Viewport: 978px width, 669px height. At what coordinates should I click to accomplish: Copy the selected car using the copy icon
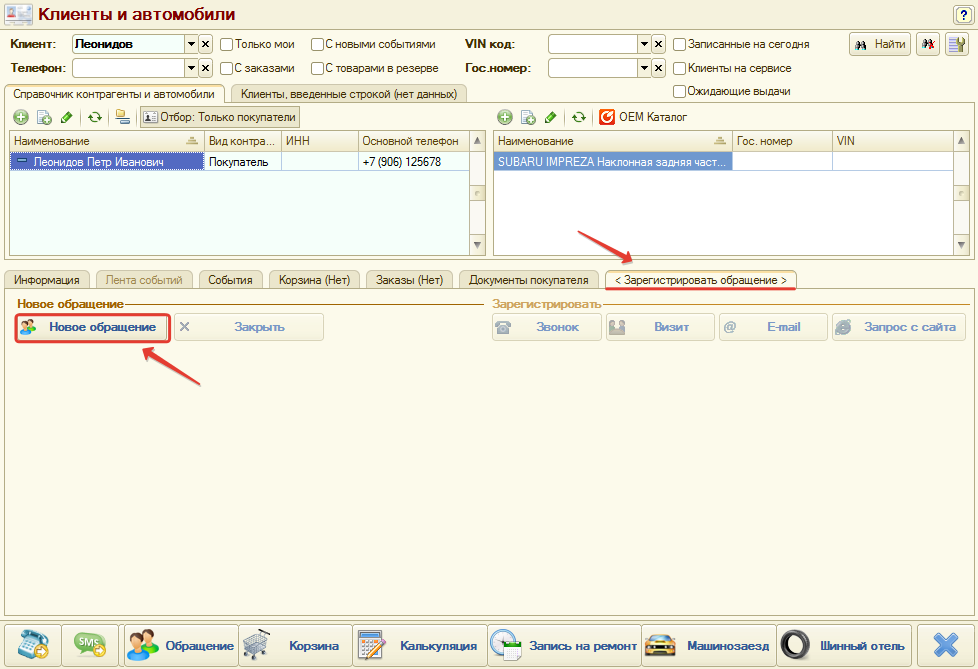pyautogui.click(x=528, y=117)
